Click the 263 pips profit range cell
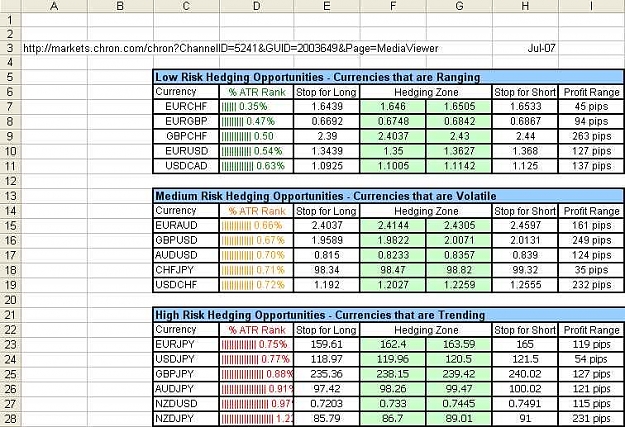Viewport: 625px width, 427px height. 592,136
